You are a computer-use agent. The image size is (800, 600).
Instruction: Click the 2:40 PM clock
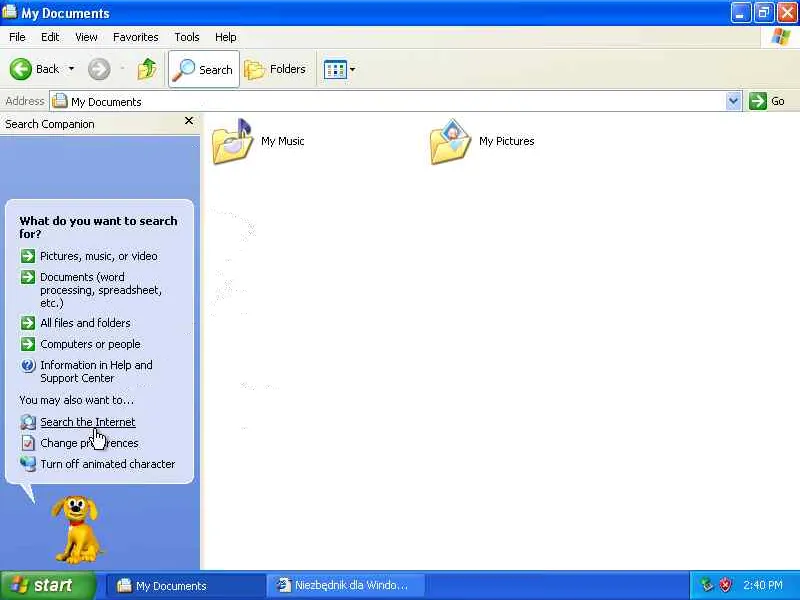pos(763,585)
